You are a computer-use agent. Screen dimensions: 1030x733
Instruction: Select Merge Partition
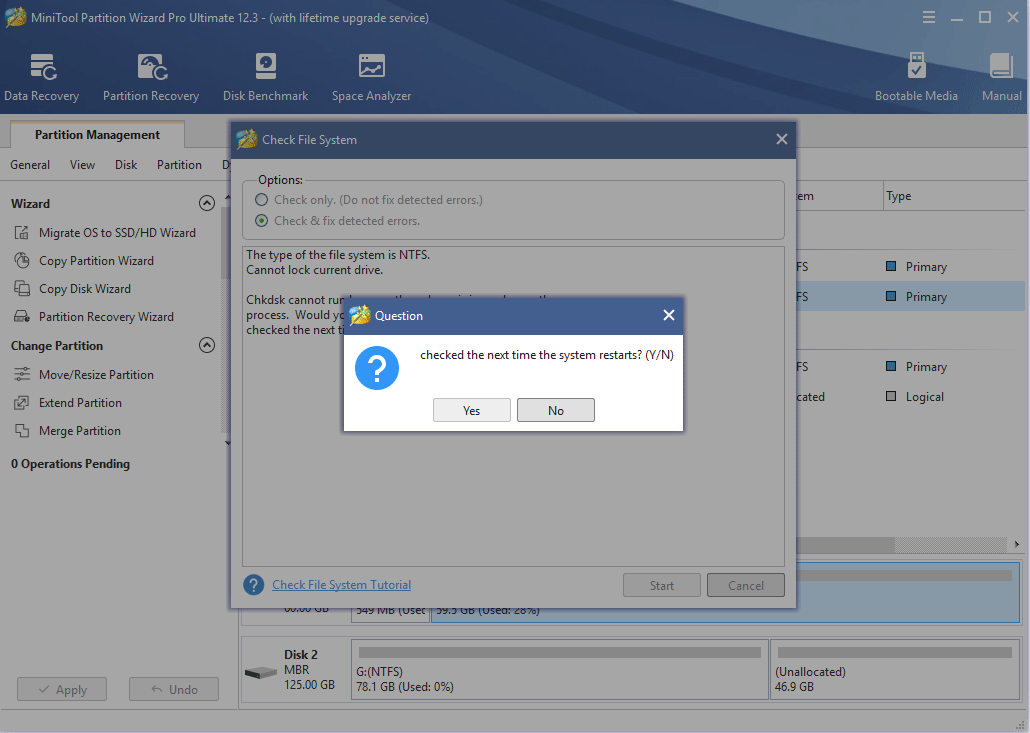coord(79,431)
